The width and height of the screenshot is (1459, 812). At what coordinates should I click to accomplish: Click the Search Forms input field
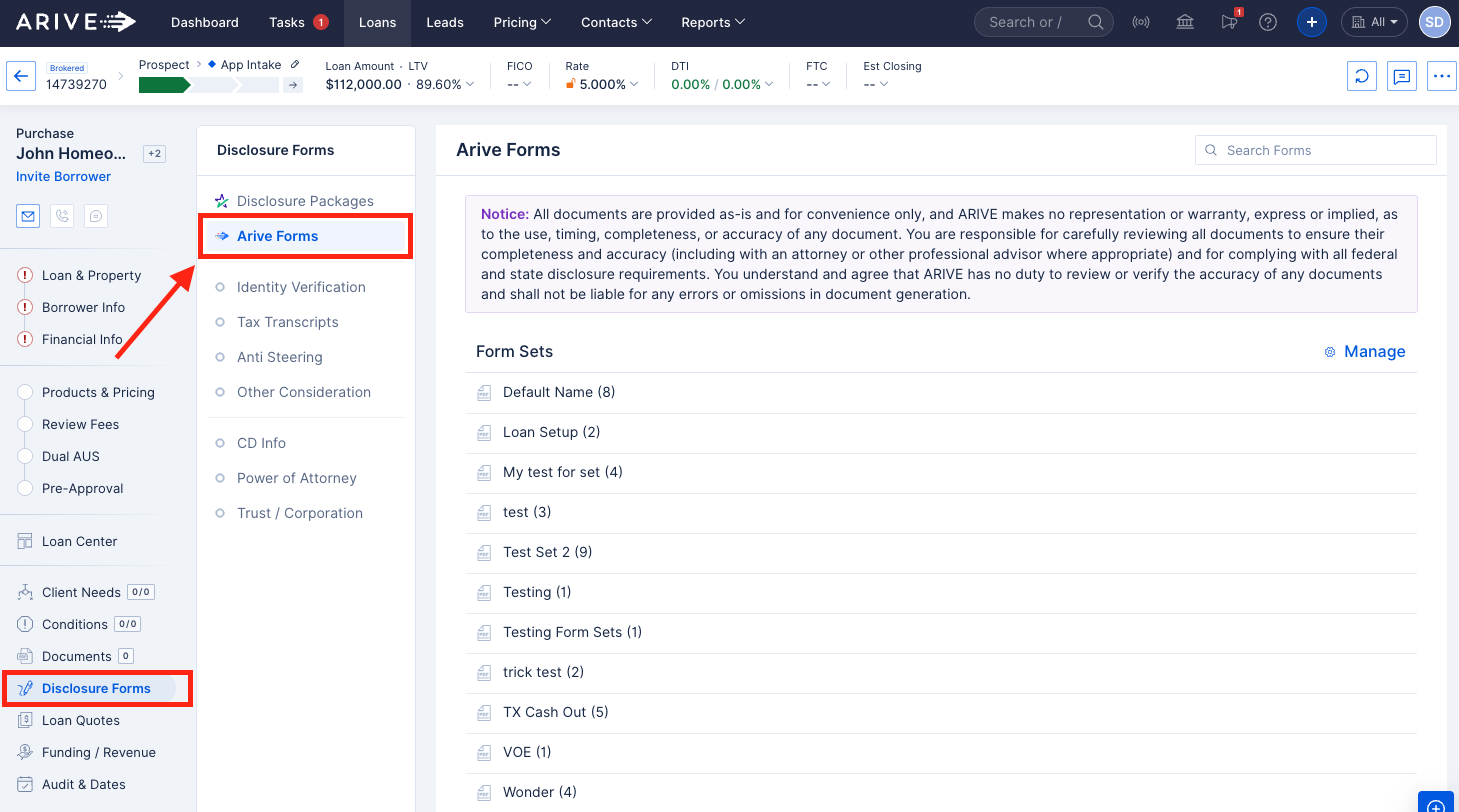pos(1316,150)
